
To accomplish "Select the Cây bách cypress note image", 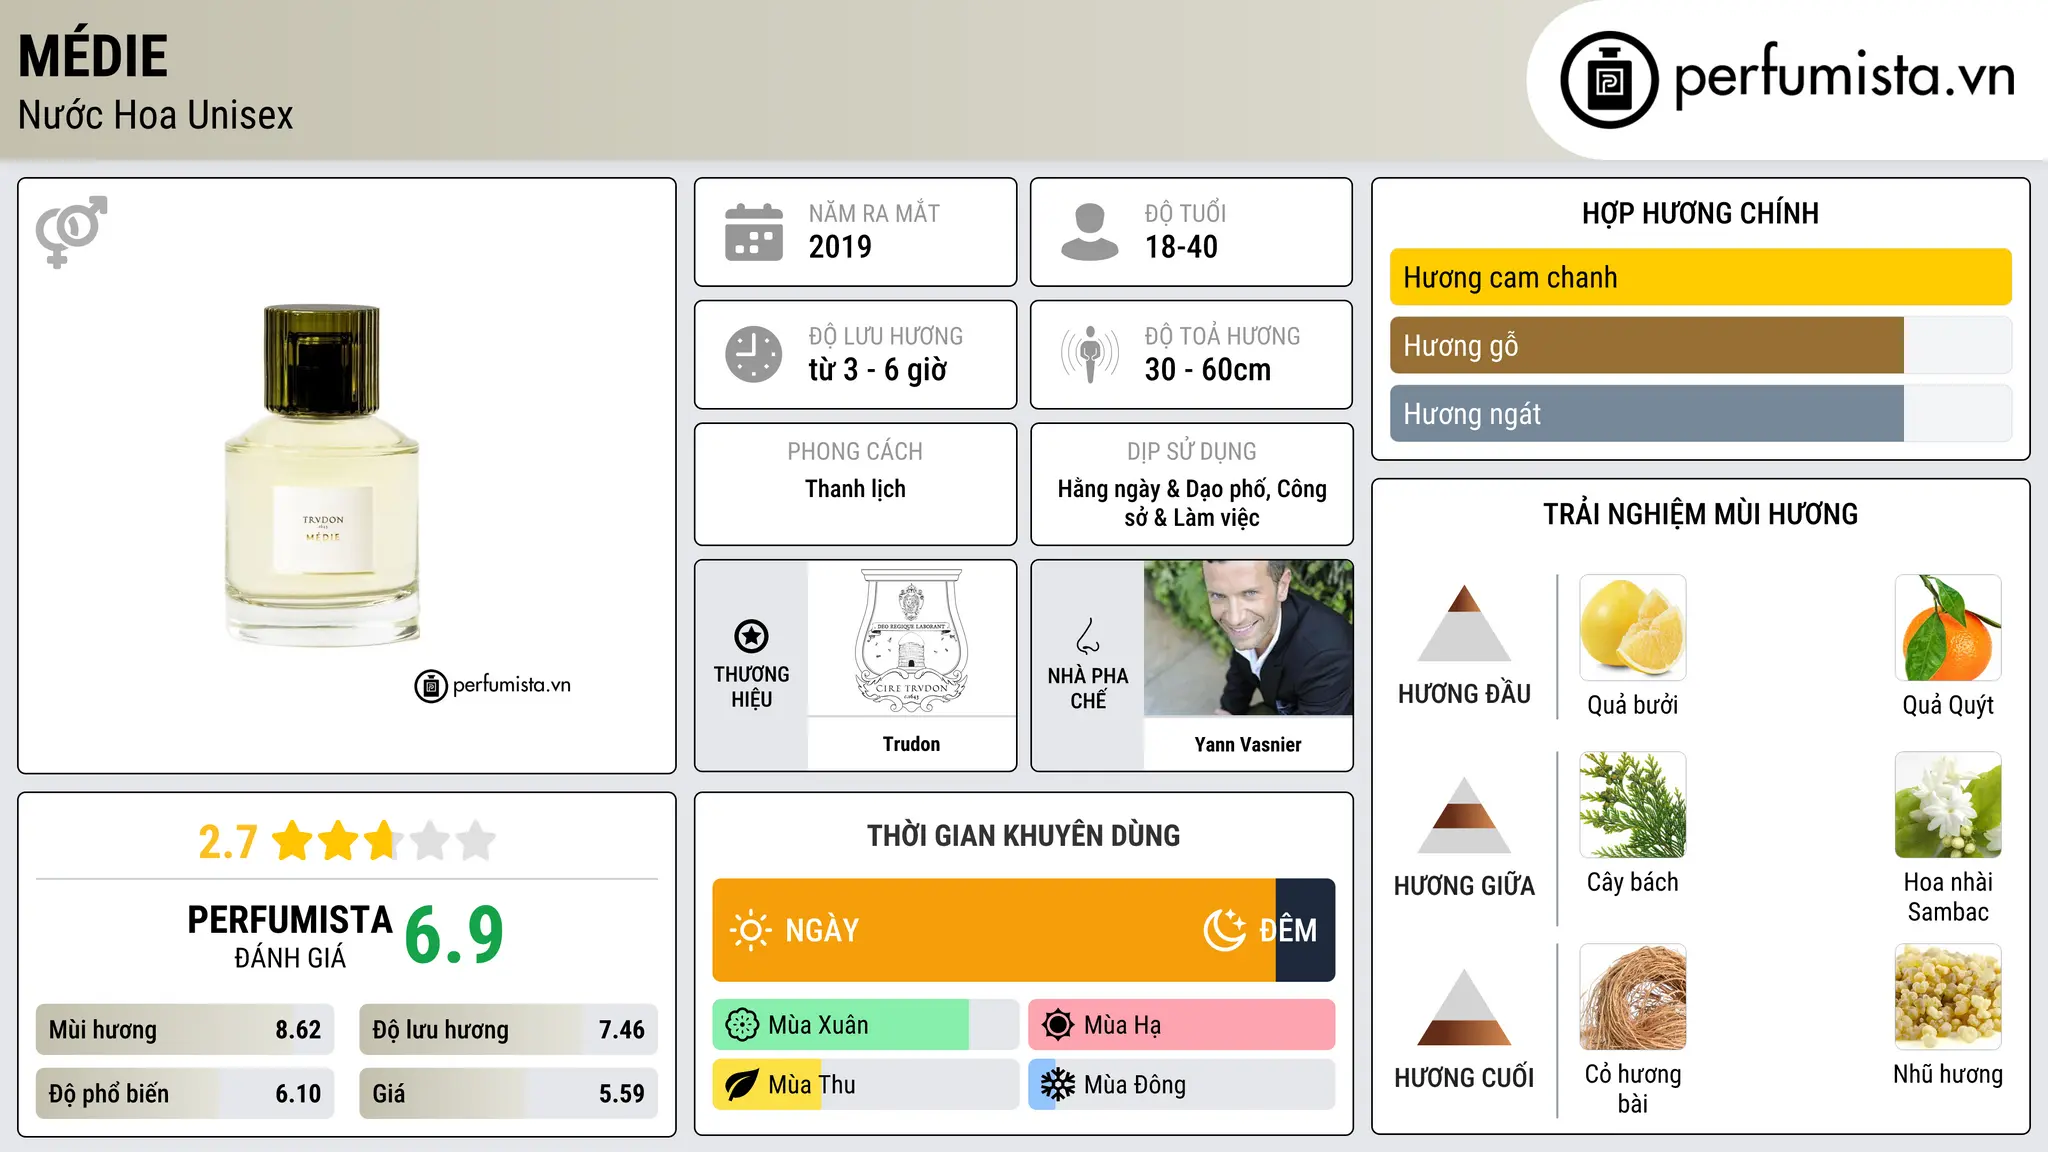I will click(x=1633, y=805).
